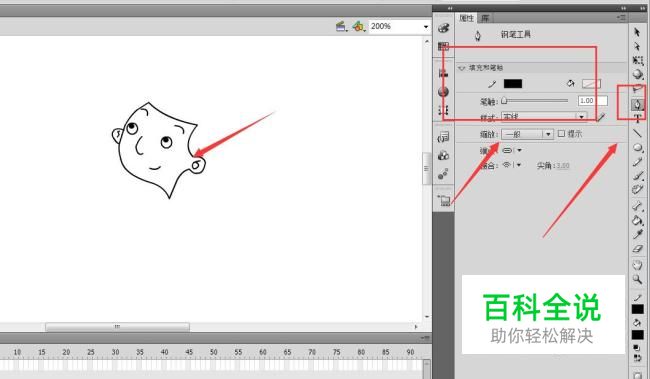Switch to the 属性 Properties tab
This screenshot has height=379, width=650.
(466, 18)
